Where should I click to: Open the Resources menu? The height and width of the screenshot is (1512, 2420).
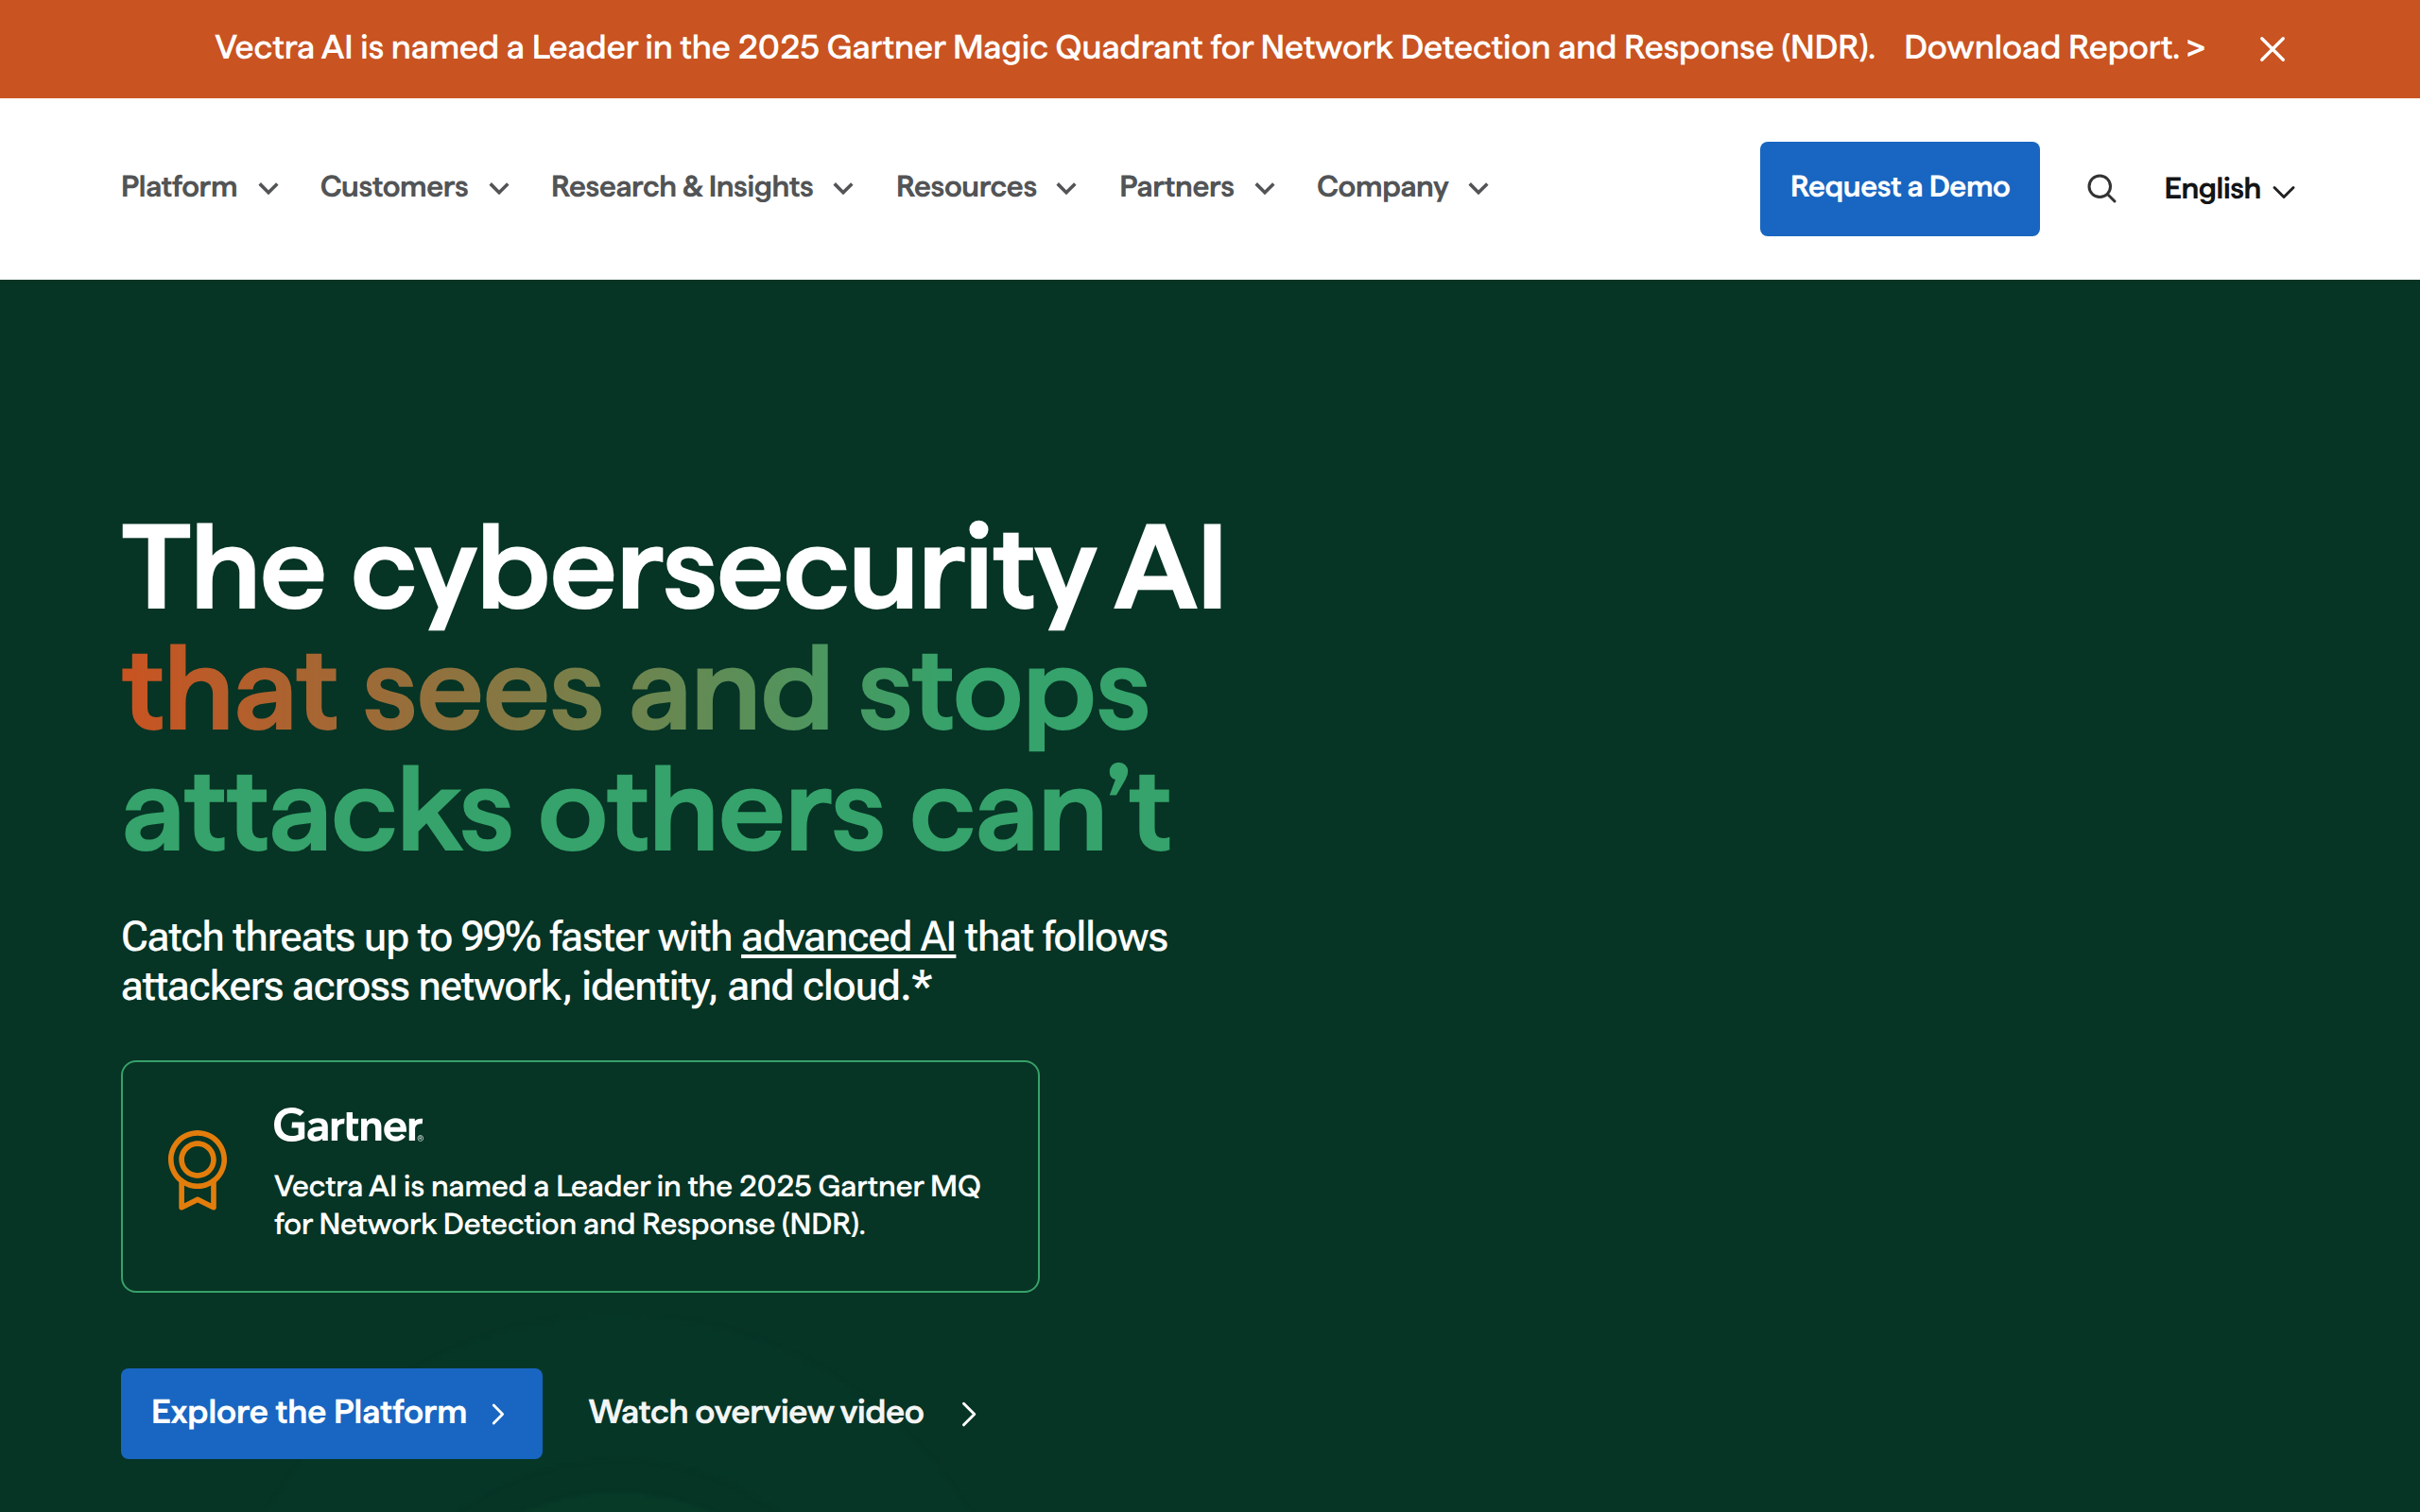click(x=966, y=187)
